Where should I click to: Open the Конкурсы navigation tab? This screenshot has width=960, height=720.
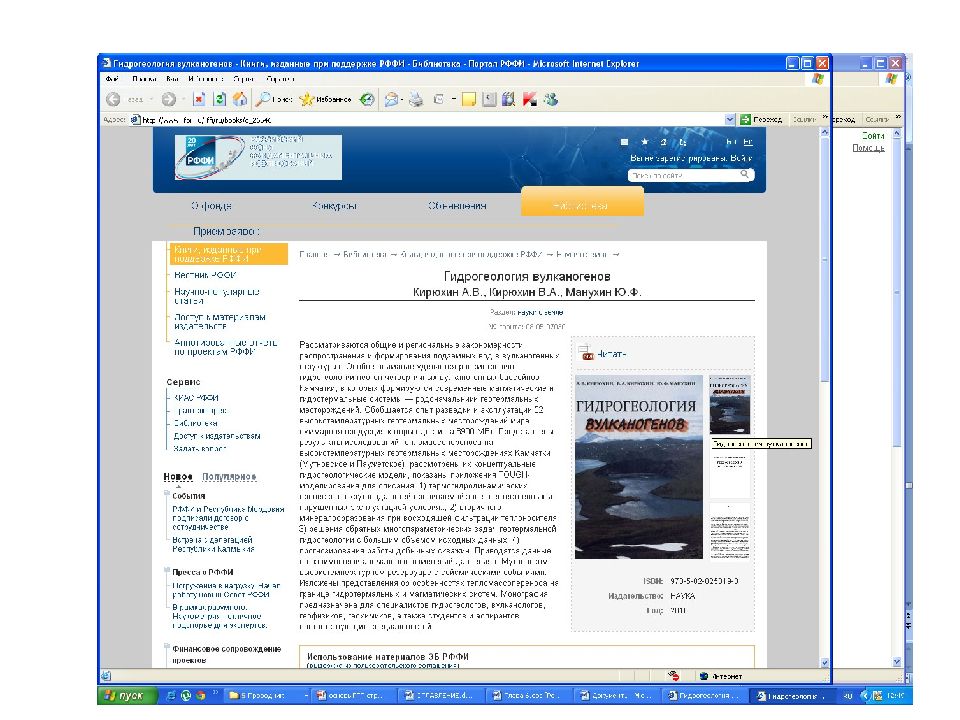click(x=334, y=206)
